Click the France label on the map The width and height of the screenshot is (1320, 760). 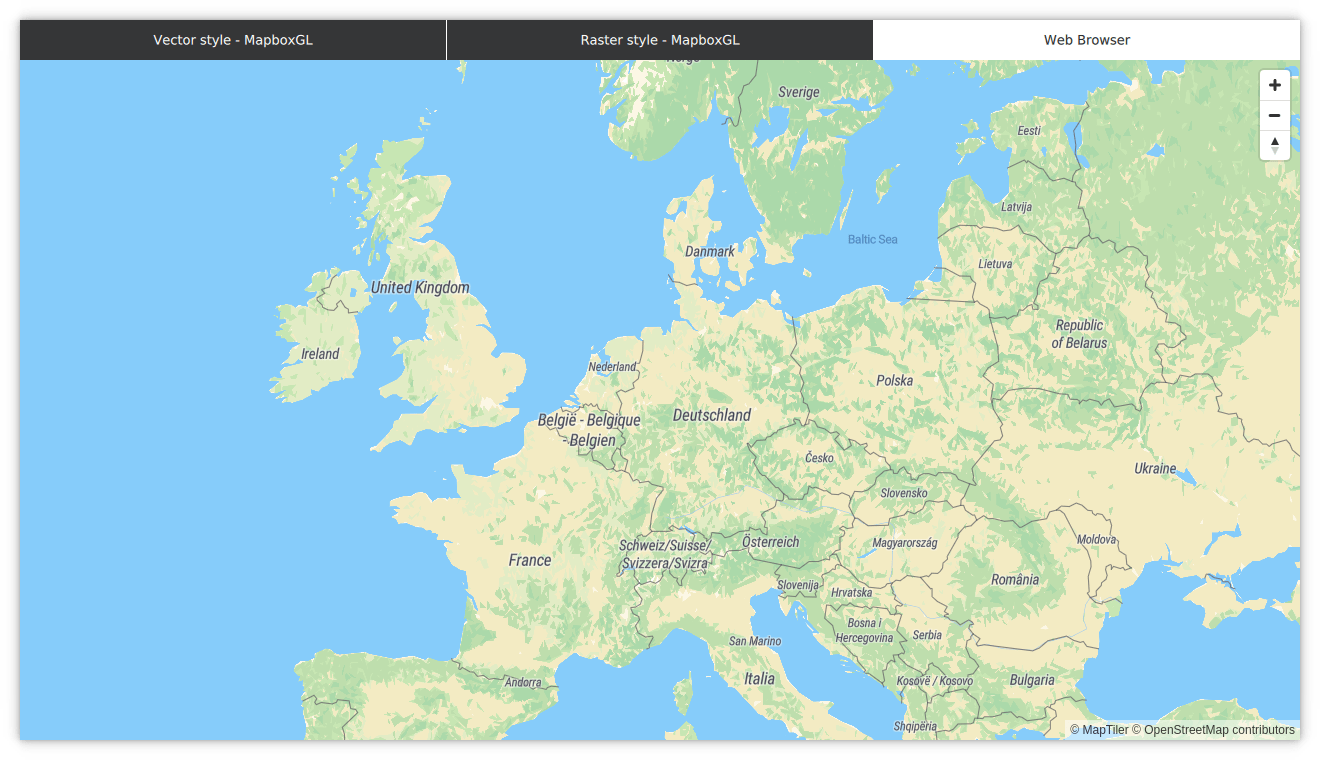529,560
